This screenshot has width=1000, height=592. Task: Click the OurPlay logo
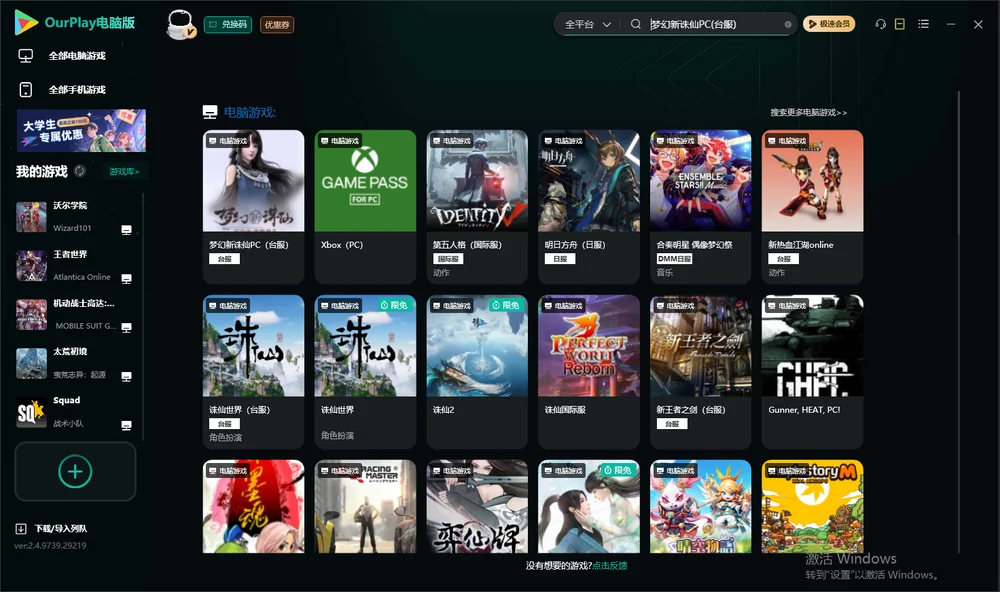point(75,23)
